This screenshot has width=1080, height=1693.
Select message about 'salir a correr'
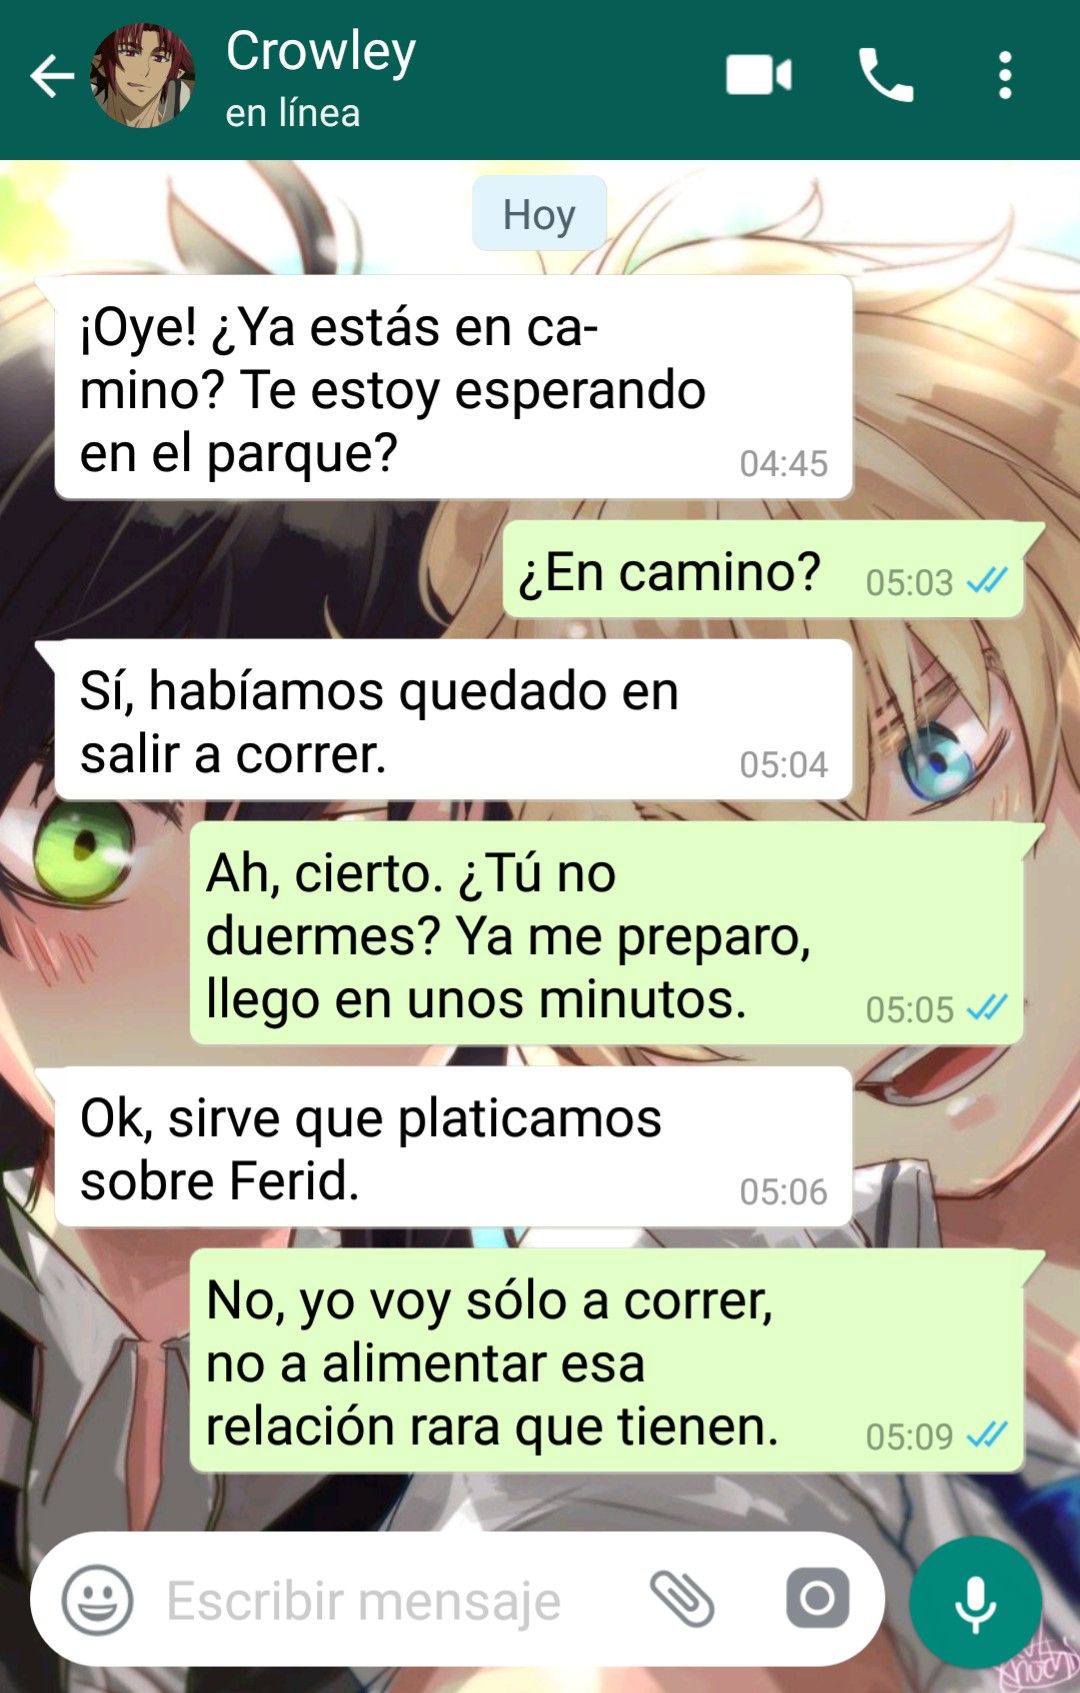click(x=453, y=720)
